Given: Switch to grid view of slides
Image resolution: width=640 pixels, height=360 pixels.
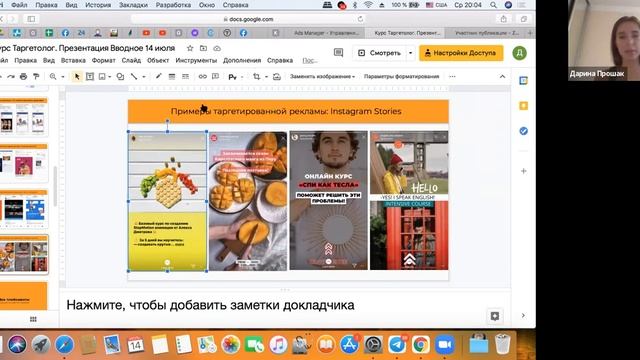Looking at the screenshot, I should click(33, 319).
